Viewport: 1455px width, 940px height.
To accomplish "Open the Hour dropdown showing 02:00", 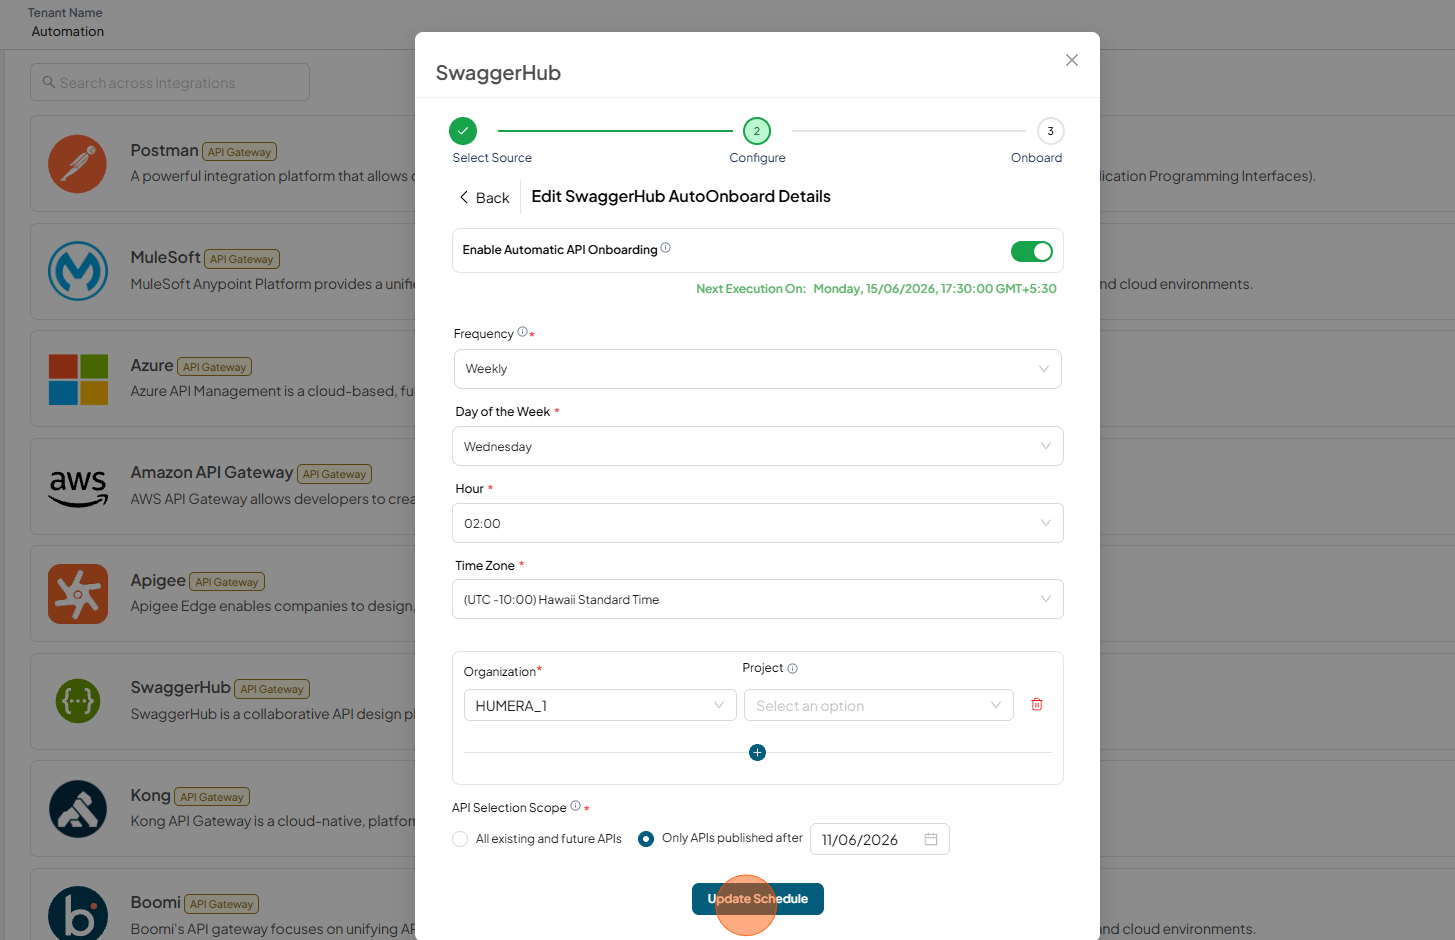I will 757,523.
